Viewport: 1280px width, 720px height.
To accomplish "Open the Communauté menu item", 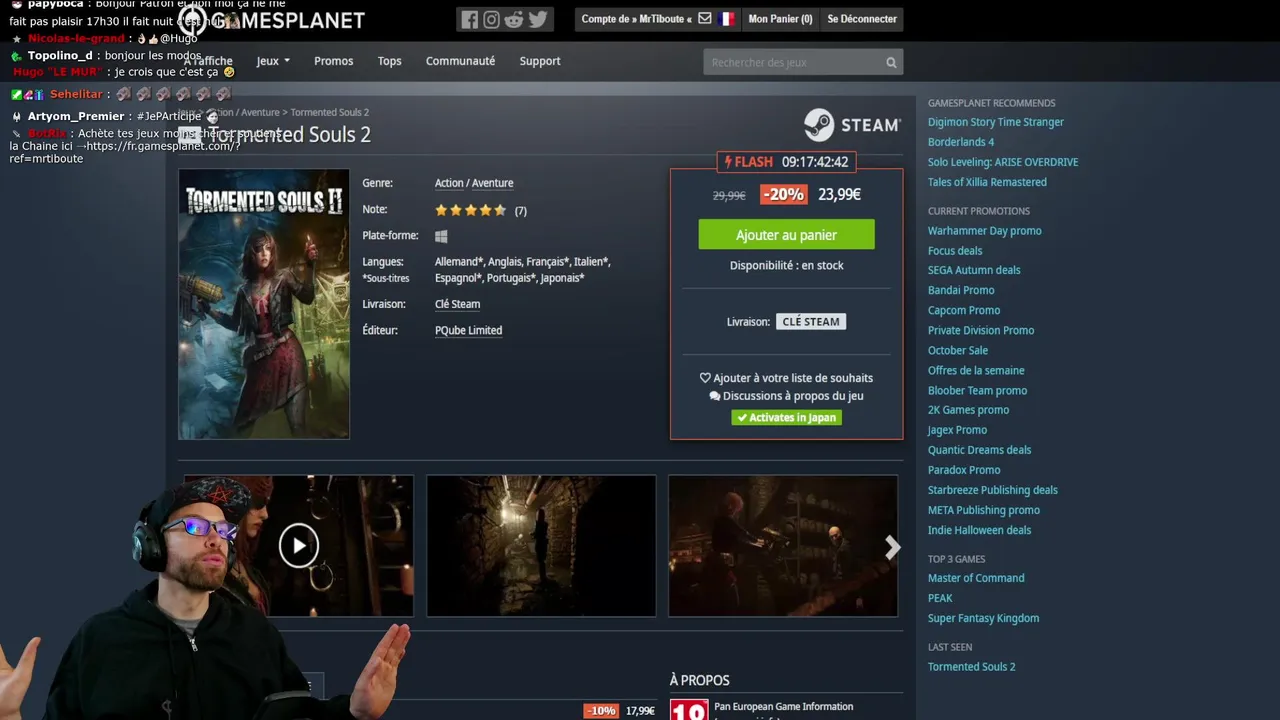I will coord(460,61).
